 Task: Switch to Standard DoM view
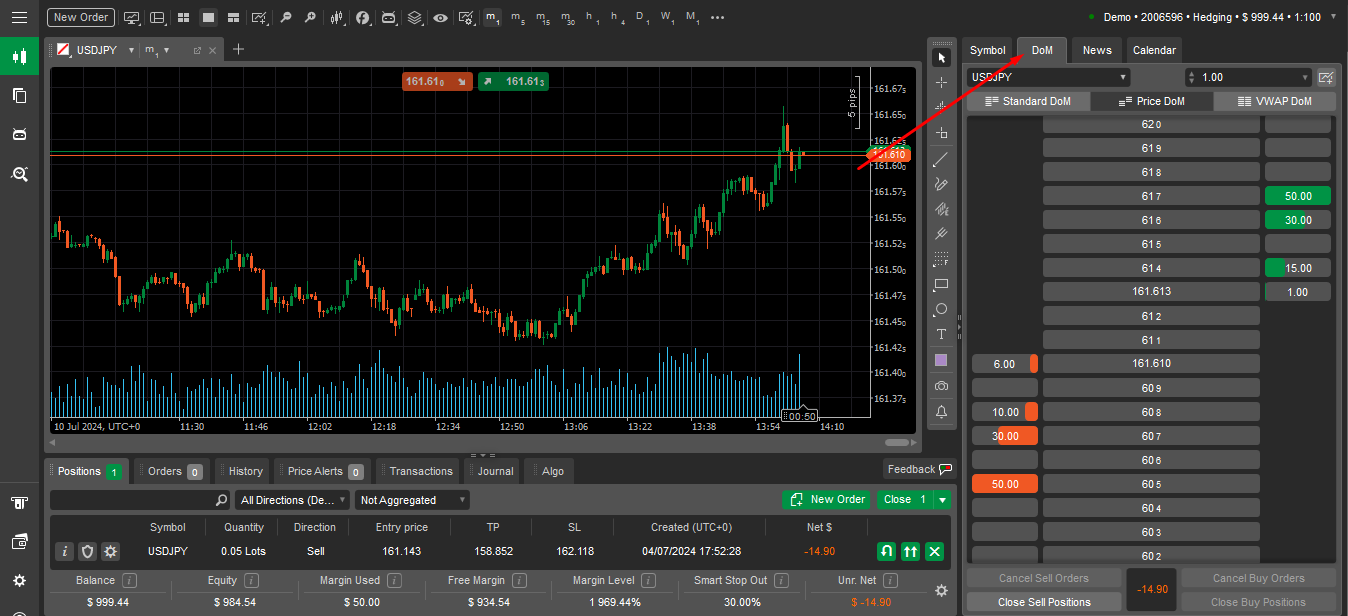tap(1028, 100)
